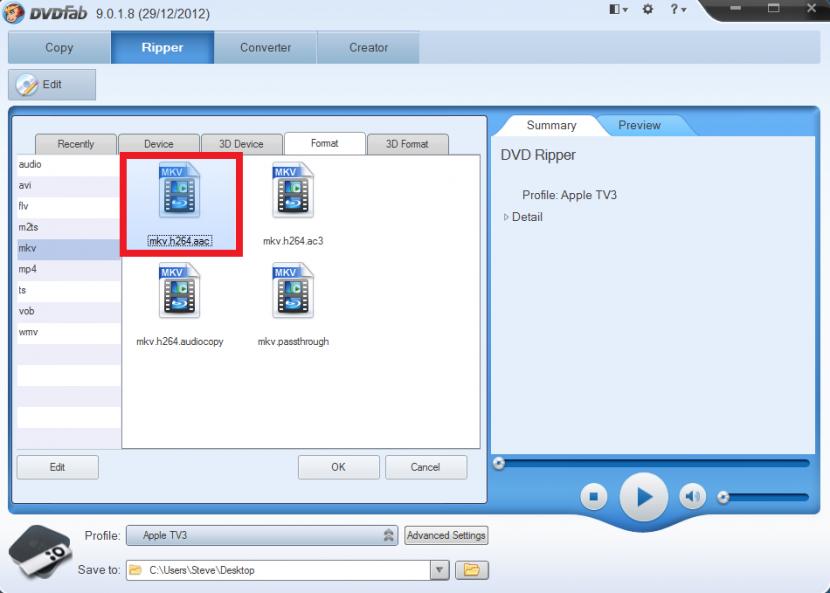Click the volume slider track
This screenshot has height=593, width=830.
coord(765,497)
